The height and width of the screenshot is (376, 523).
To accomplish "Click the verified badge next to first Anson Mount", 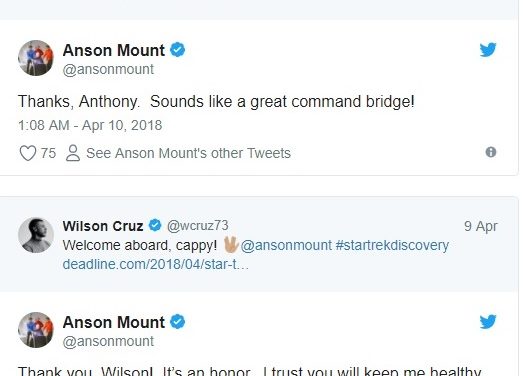I will (x=177, y=50).
